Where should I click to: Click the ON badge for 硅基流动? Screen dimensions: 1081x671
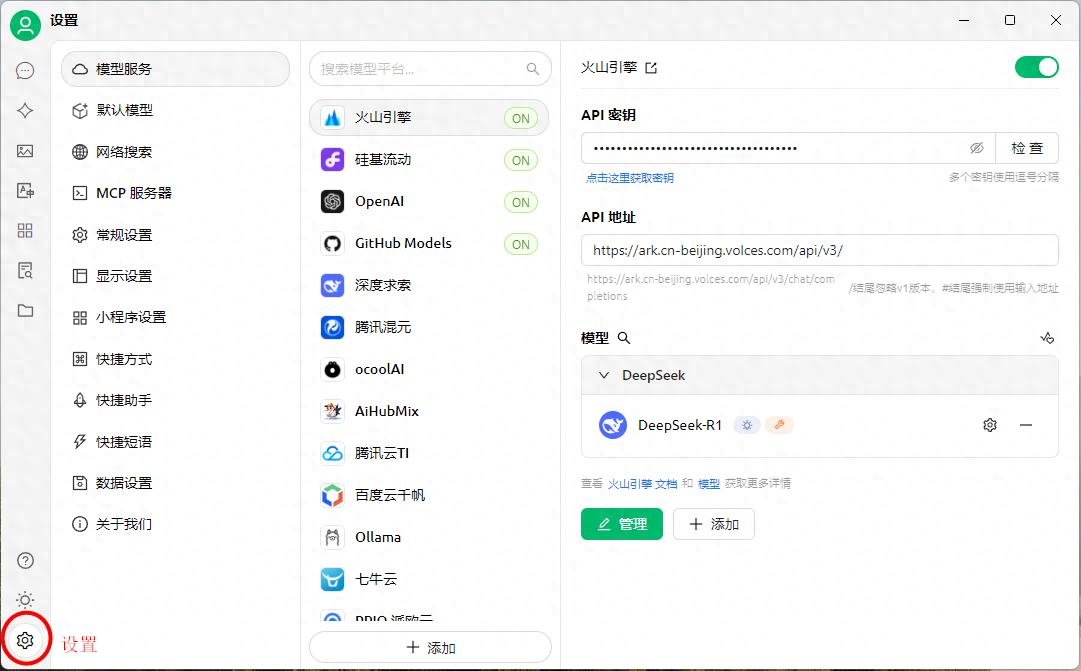pos(521,160)
